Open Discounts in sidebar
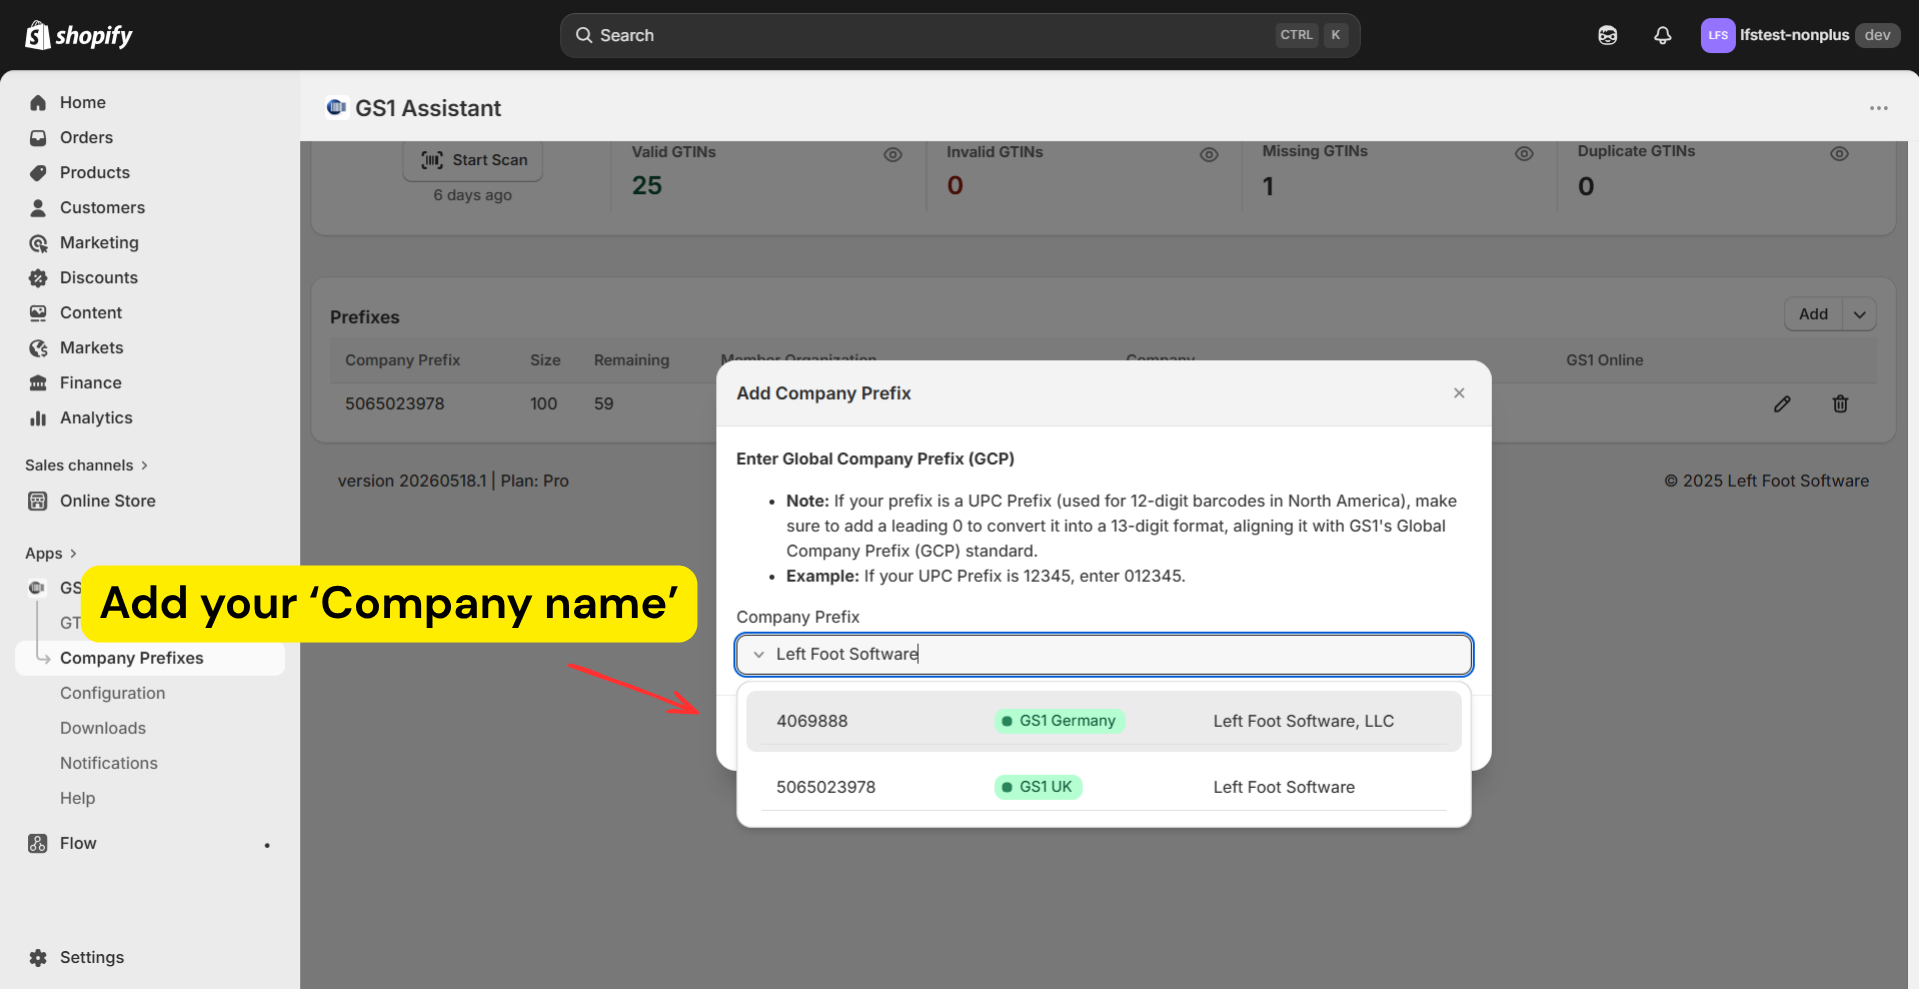Viewport: 1919px width, 989px height. pyautogui.click(x=99, y=277)
